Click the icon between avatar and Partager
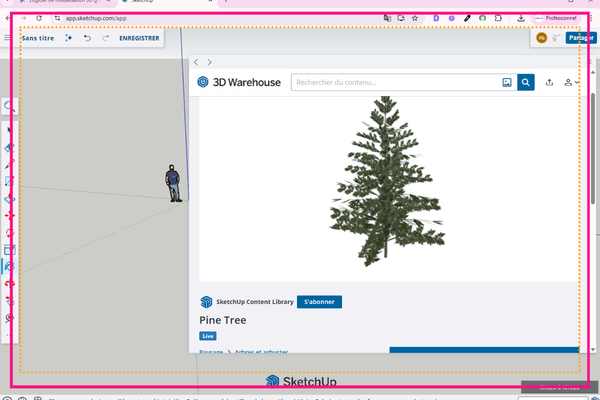The width and height of the screenshot is (600, 400). click(556, 38)
